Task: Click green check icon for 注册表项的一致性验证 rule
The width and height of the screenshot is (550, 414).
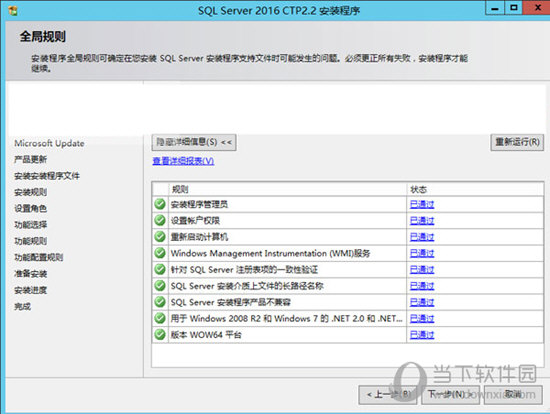Action: (160, 269)
